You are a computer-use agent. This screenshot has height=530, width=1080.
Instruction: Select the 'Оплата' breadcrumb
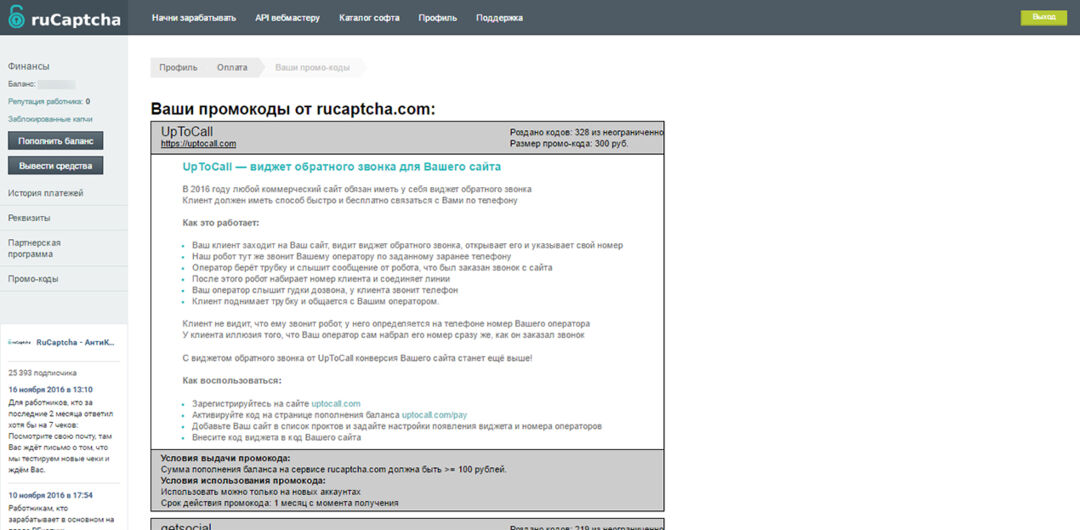[x=232, y=68]
